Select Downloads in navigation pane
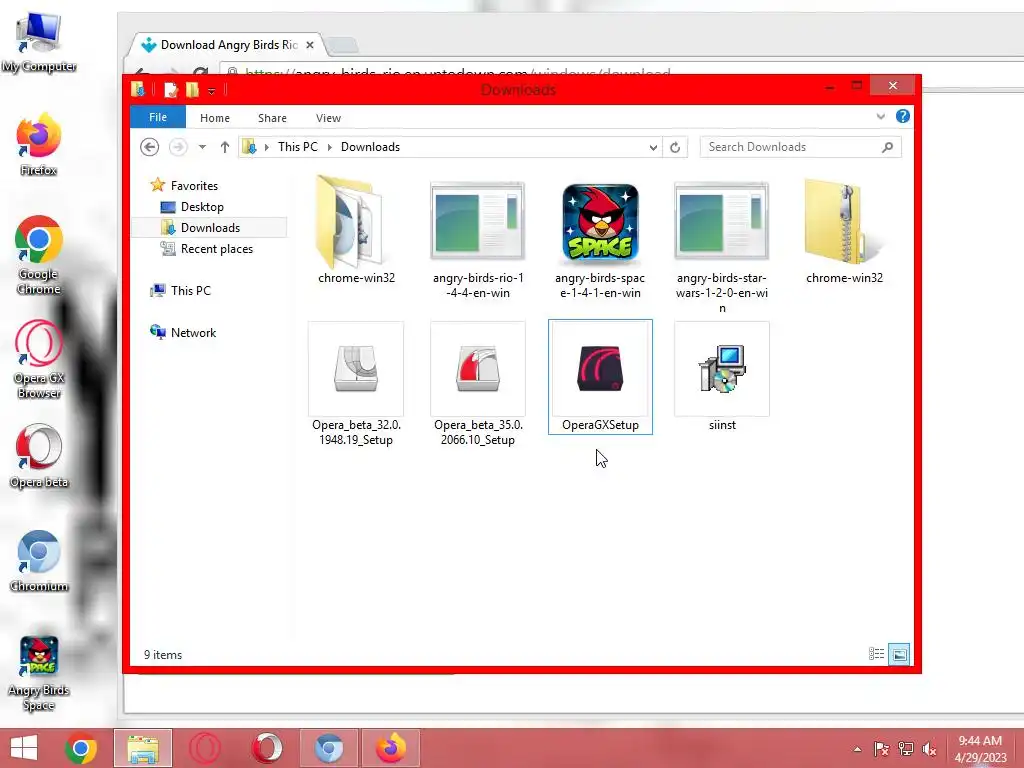The height and width of the screenshot is (768, 1024). click(x=210, y=227)
